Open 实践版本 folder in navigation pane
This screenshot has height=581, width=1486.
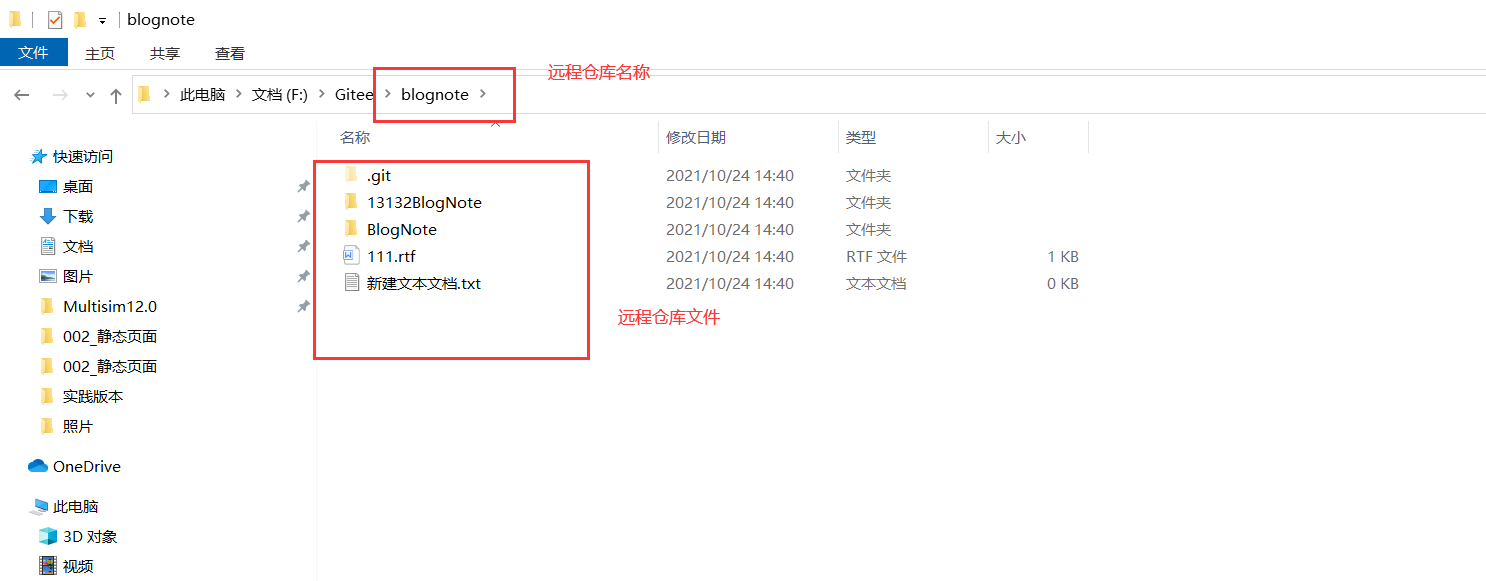[93, 396]
